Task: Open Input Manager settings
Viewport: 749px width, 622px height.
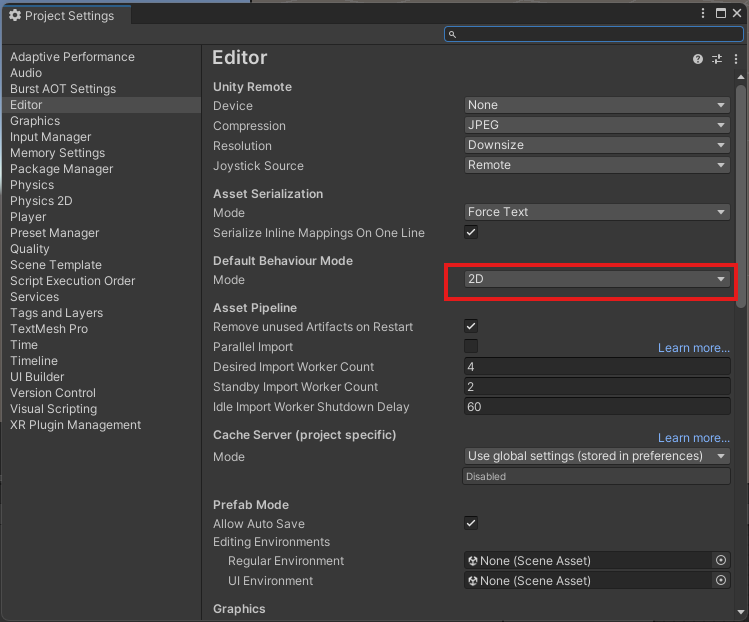Action: 50,137
